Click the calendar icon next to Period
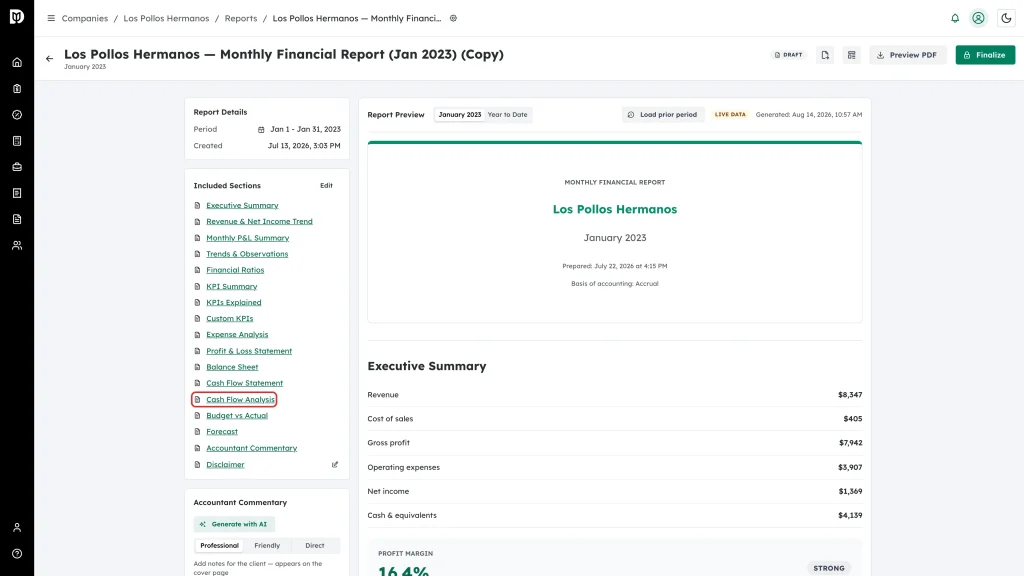The height and width of the screenshot is (576, 1024). click(261, 129)
